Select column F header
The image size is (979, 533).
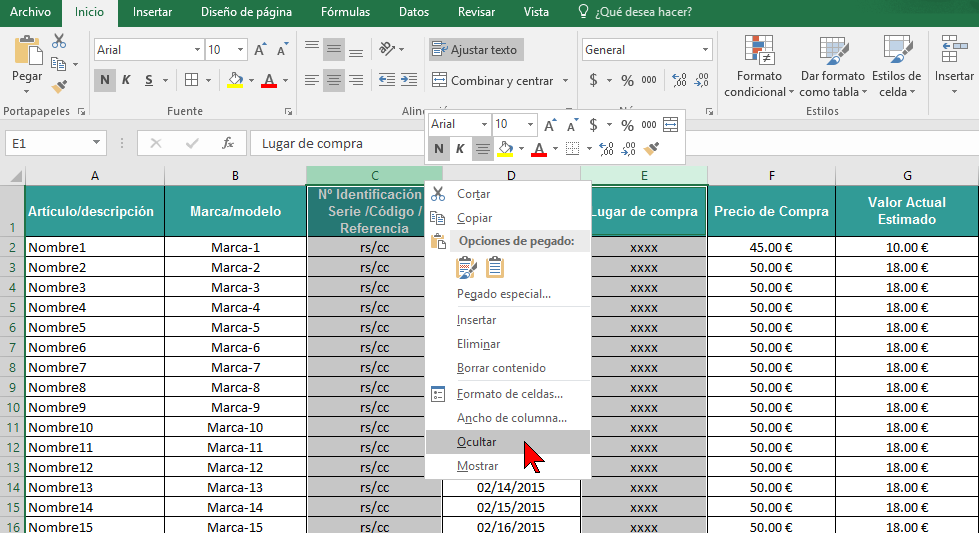tap(772, 175)
